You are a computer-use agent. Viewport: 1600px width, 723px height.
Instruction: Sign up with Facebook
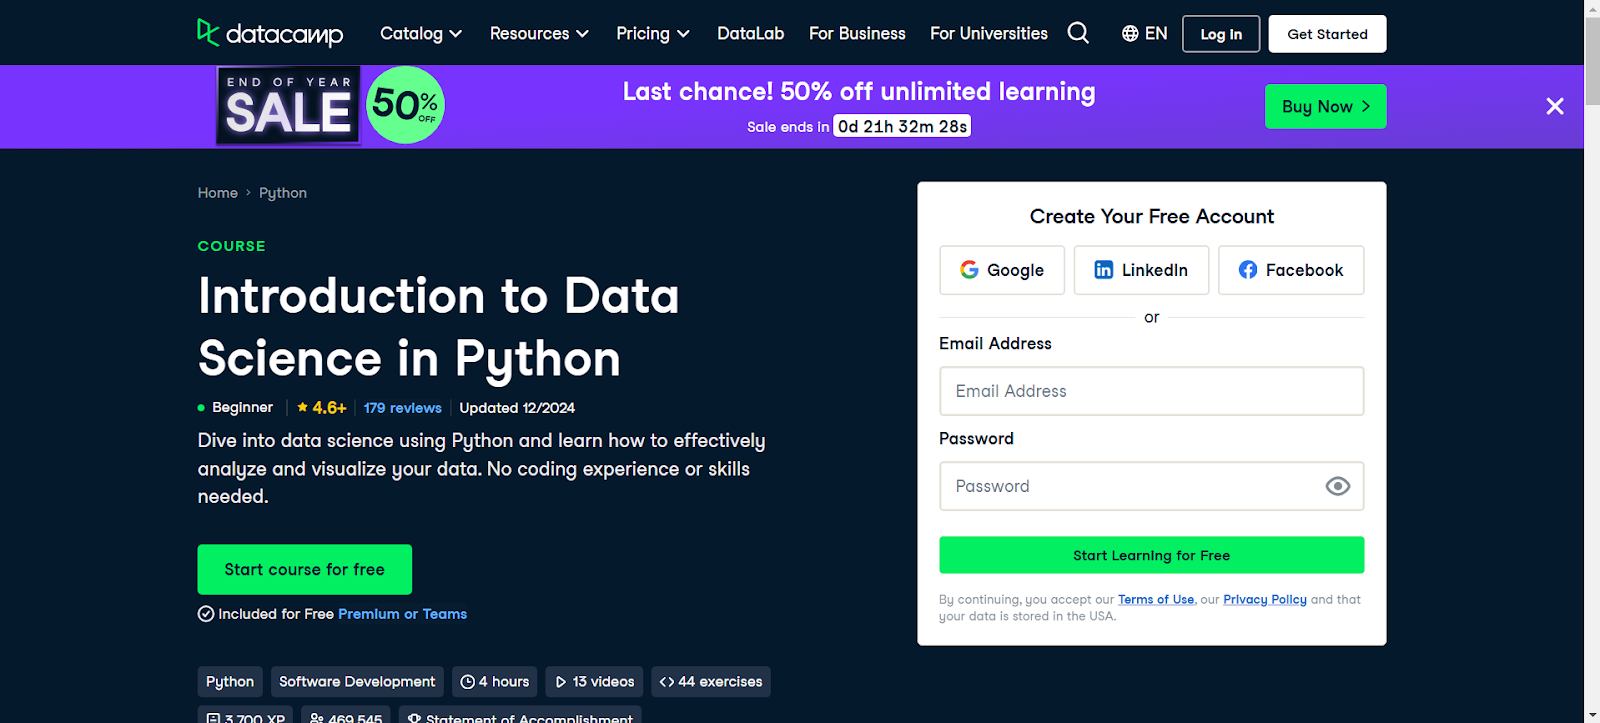click(1291, 270)
